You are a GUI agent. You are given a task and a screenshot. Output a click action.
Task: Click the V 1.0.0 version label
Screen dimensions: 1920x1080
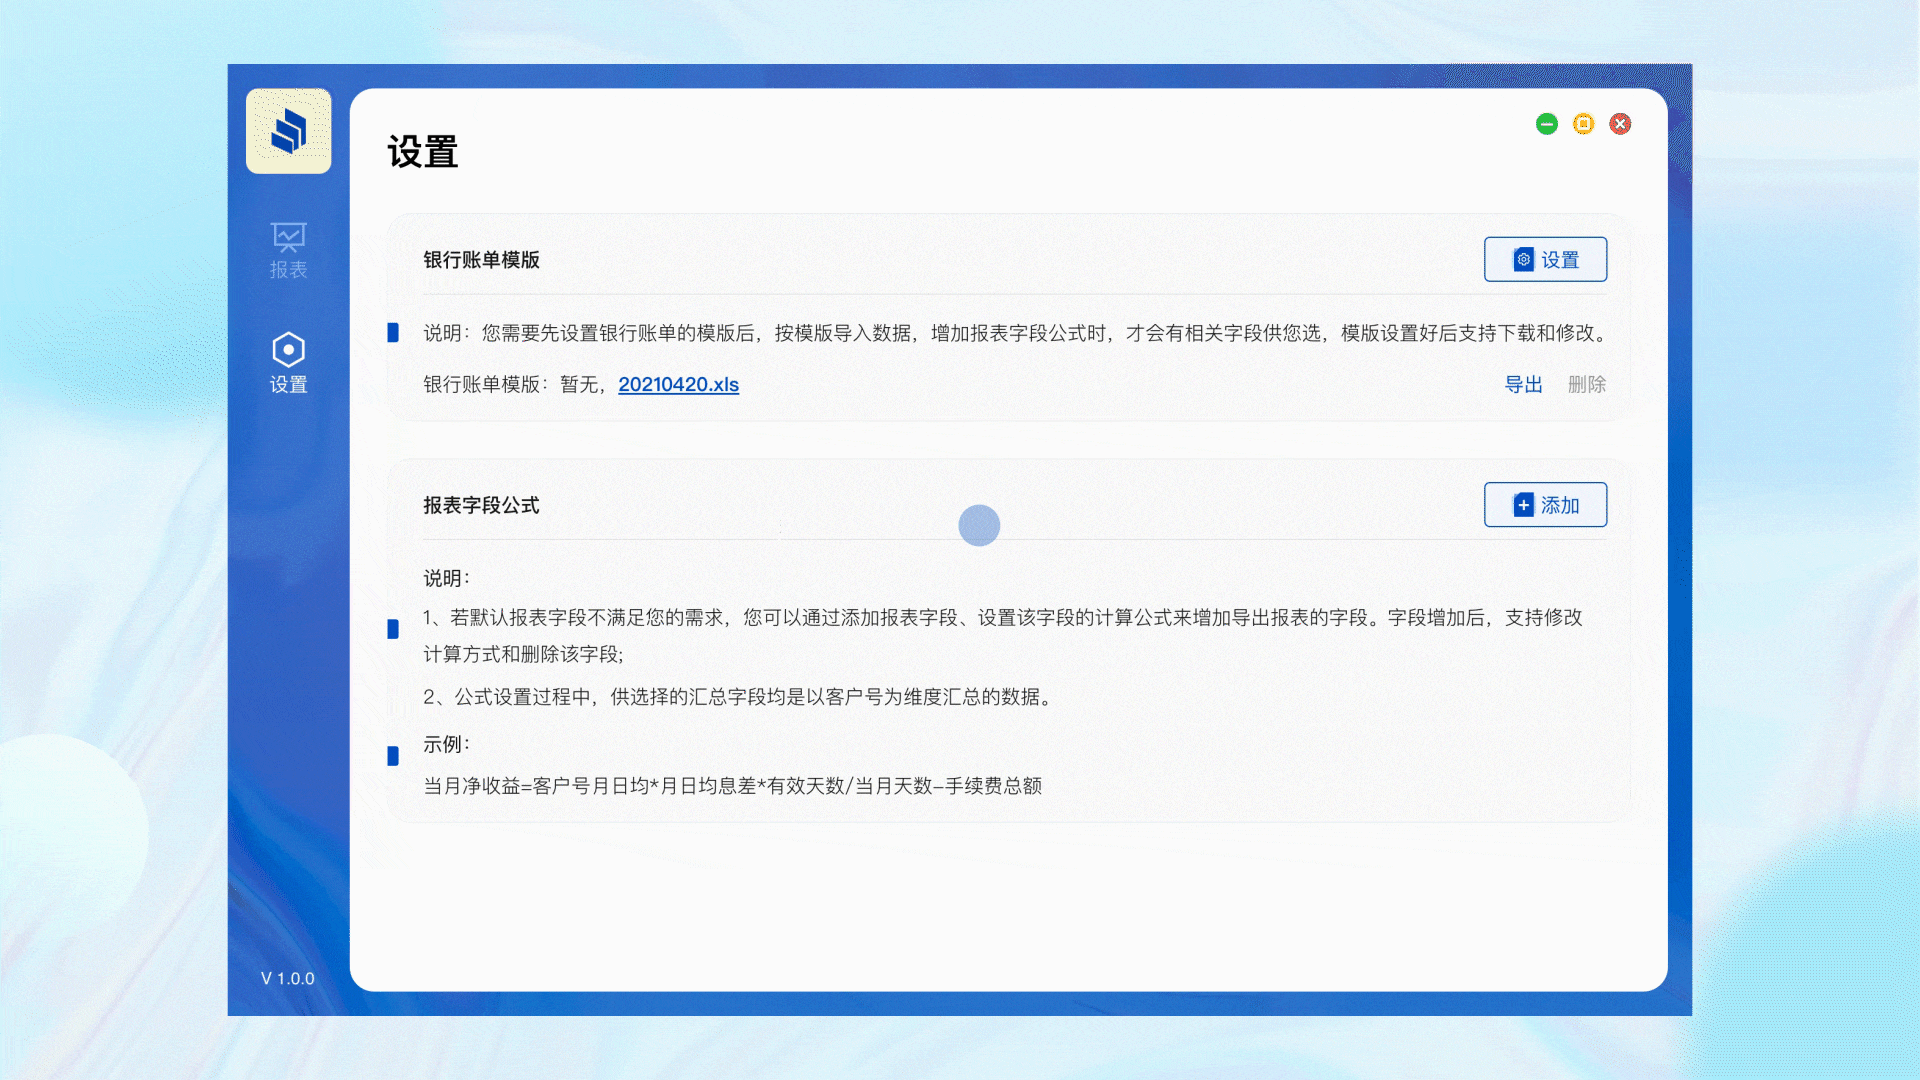pos(287,979)
